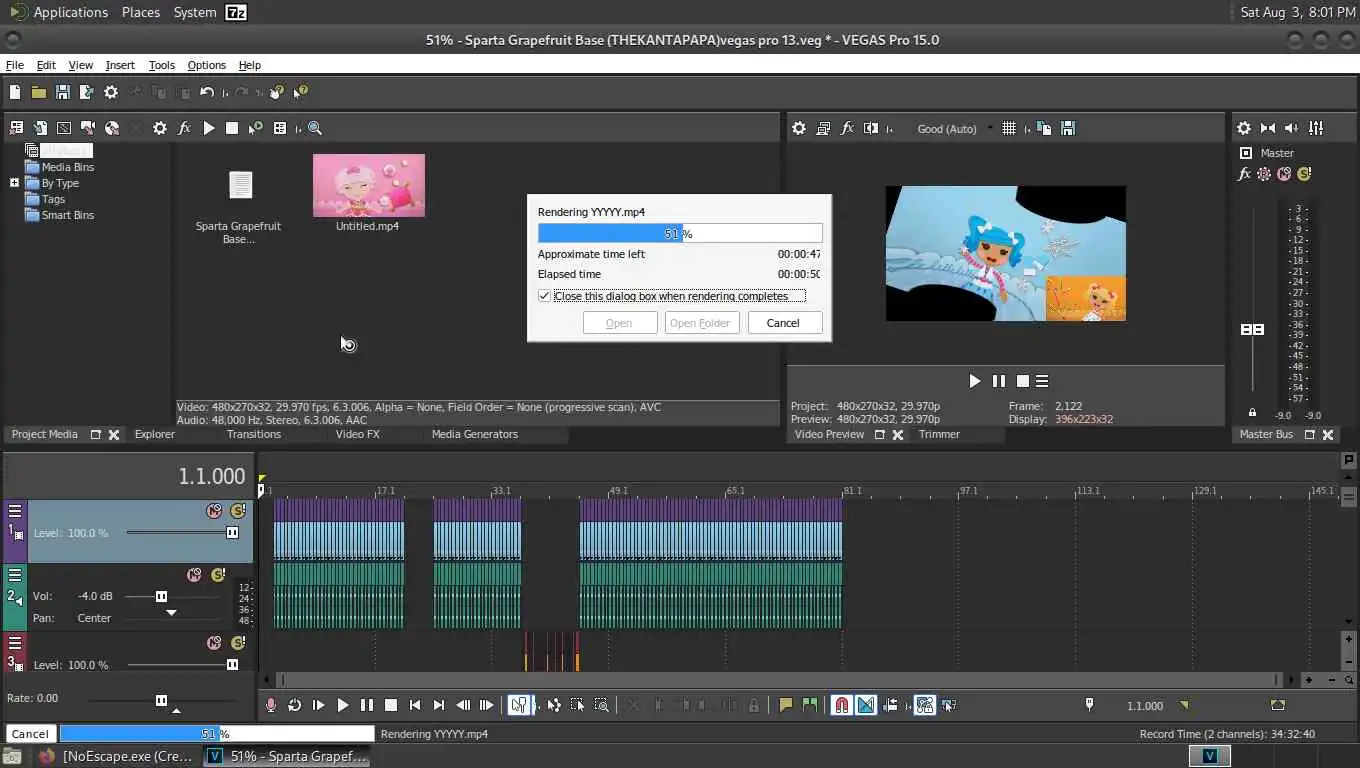Click Video Output FX icon in preview

(x=847, y=128)
